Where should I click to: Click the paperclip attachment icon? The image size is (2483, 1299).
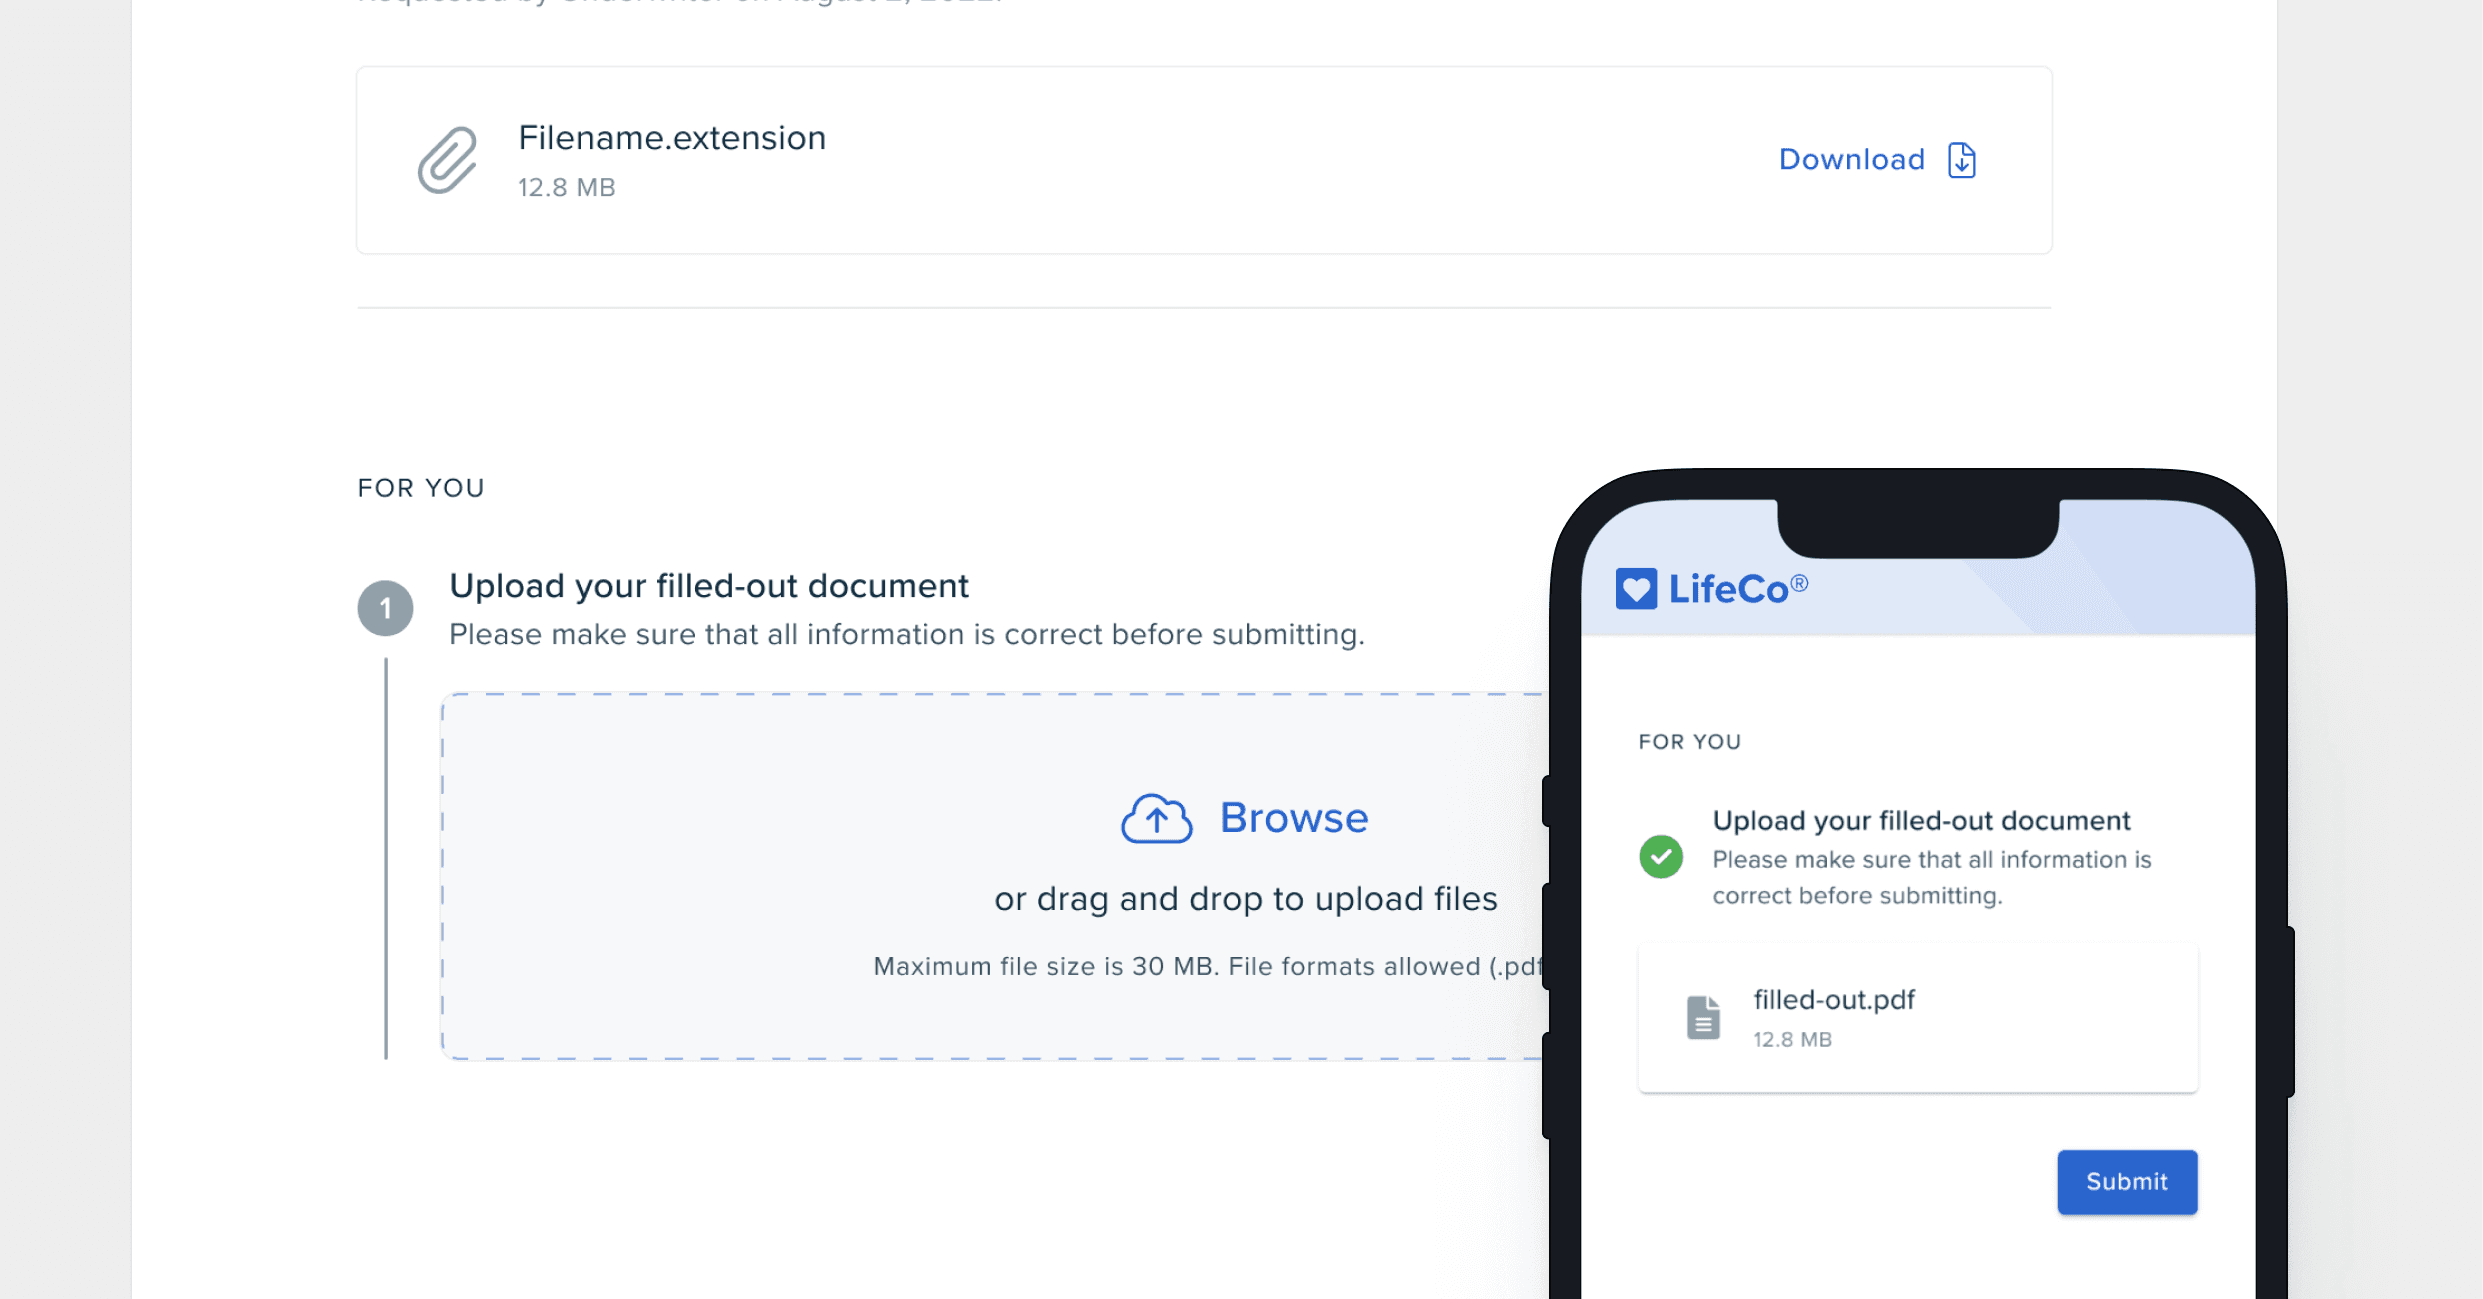447,160
